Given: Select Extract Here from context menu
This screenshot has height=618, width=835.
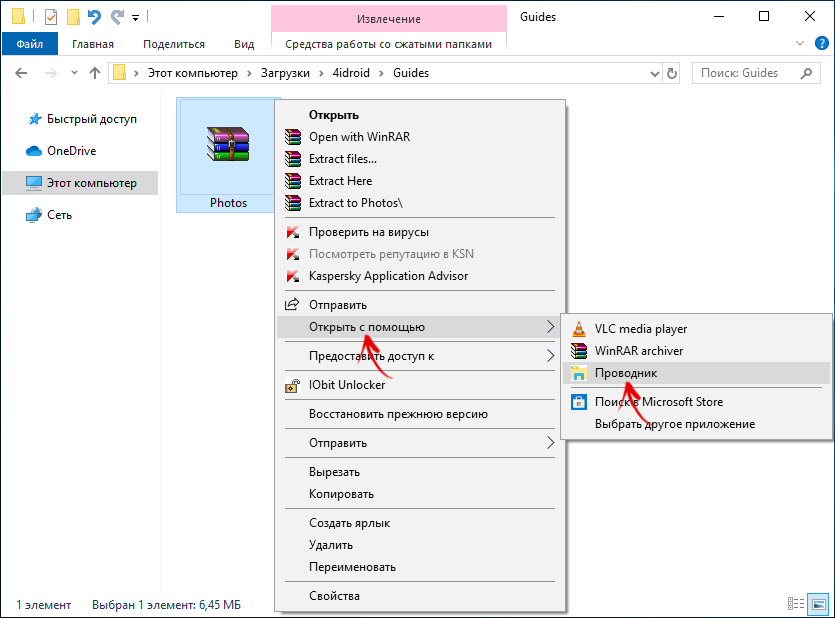Looking at the screenshot, I should (x=340, y=181).
